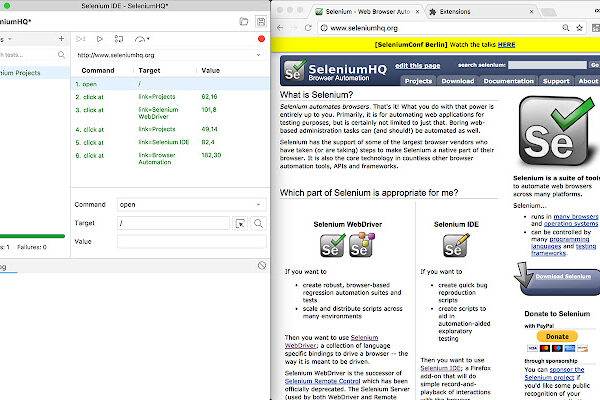Select target in page icon

240,224
